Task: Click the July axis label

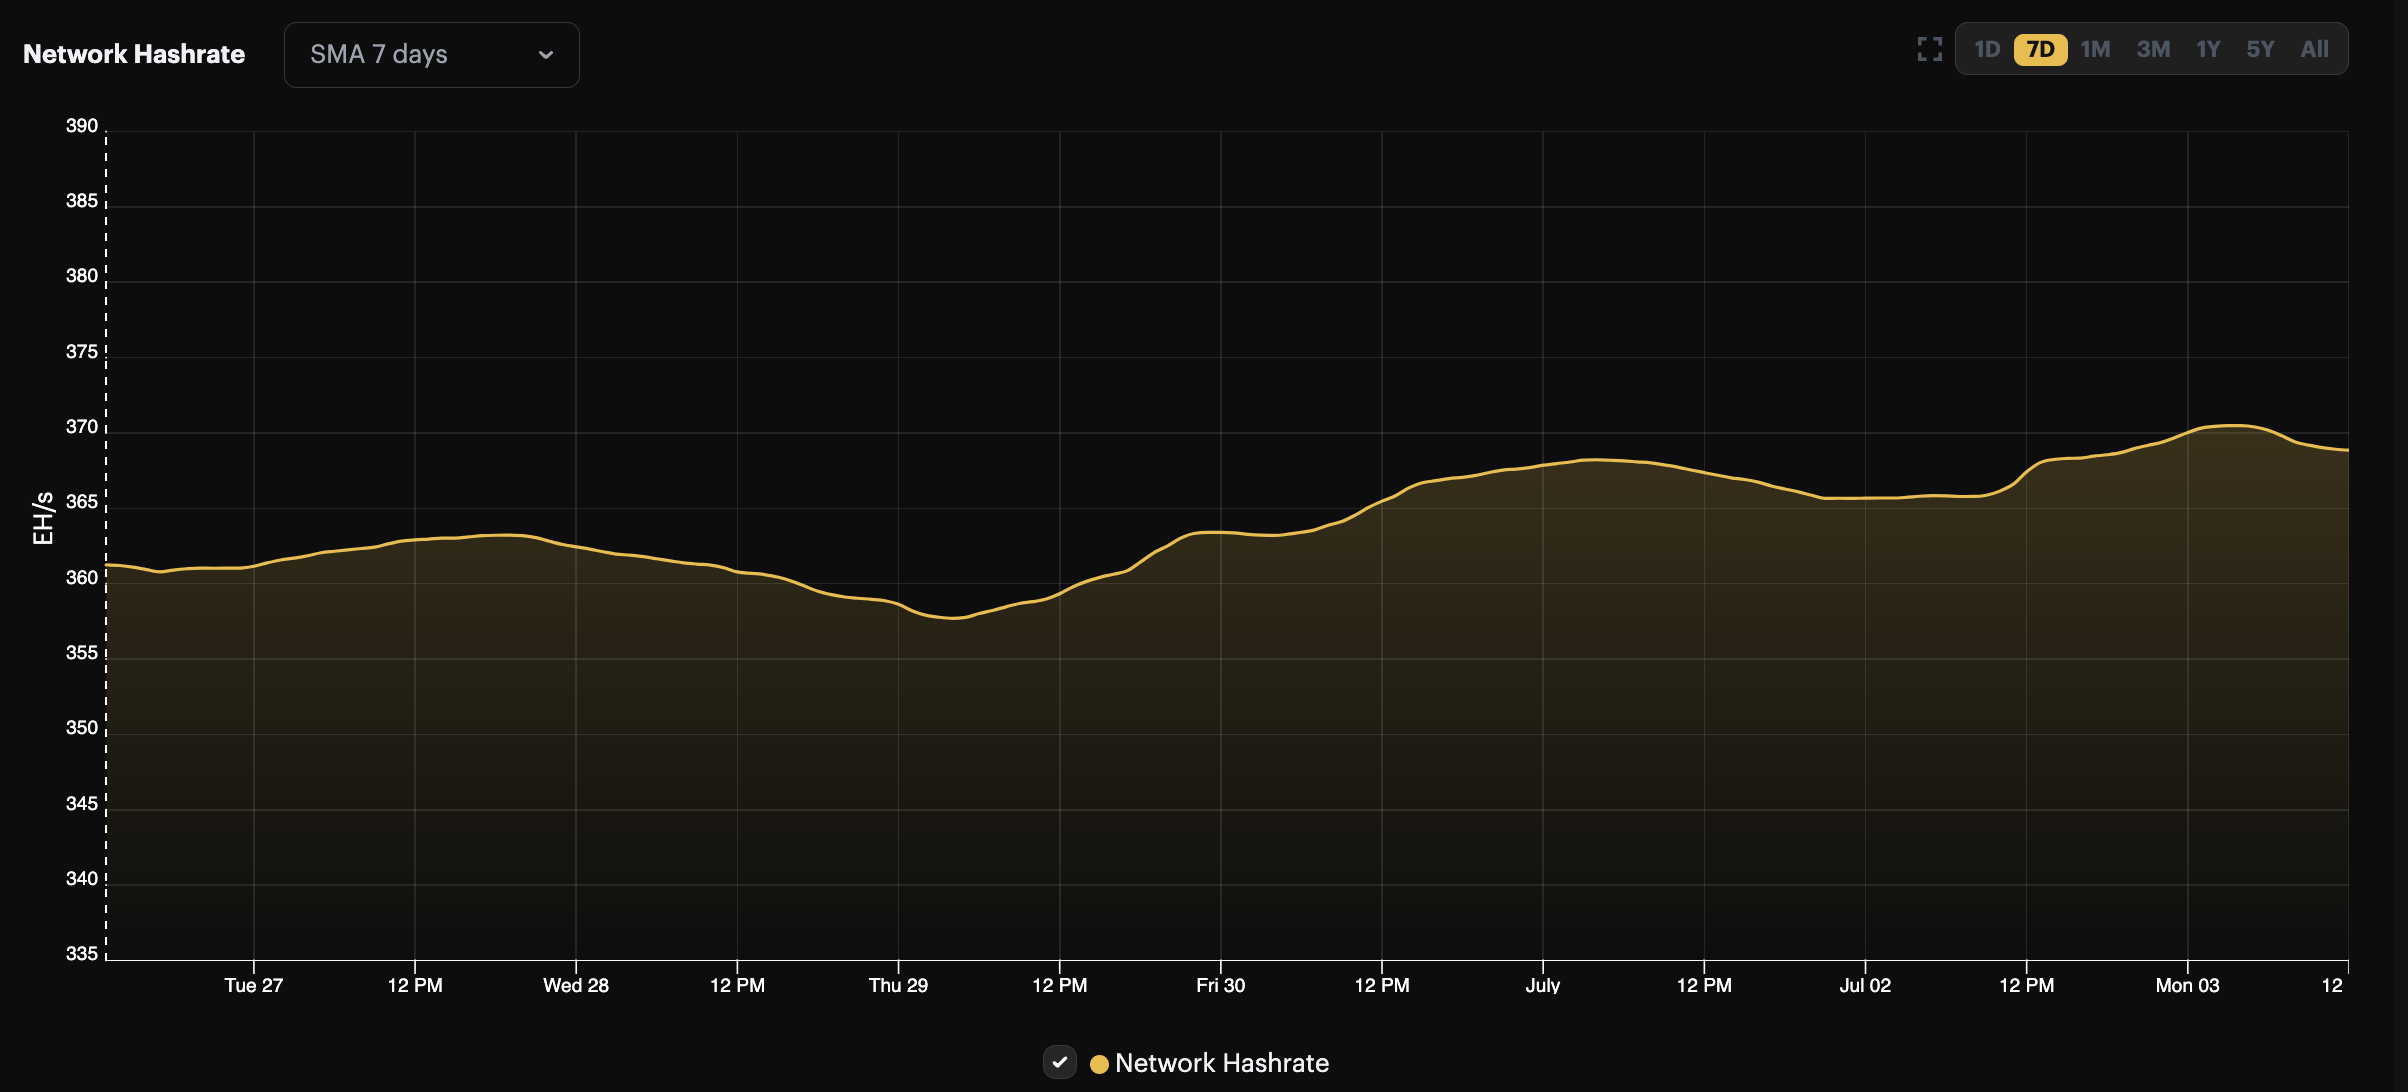Action: 1543,985
